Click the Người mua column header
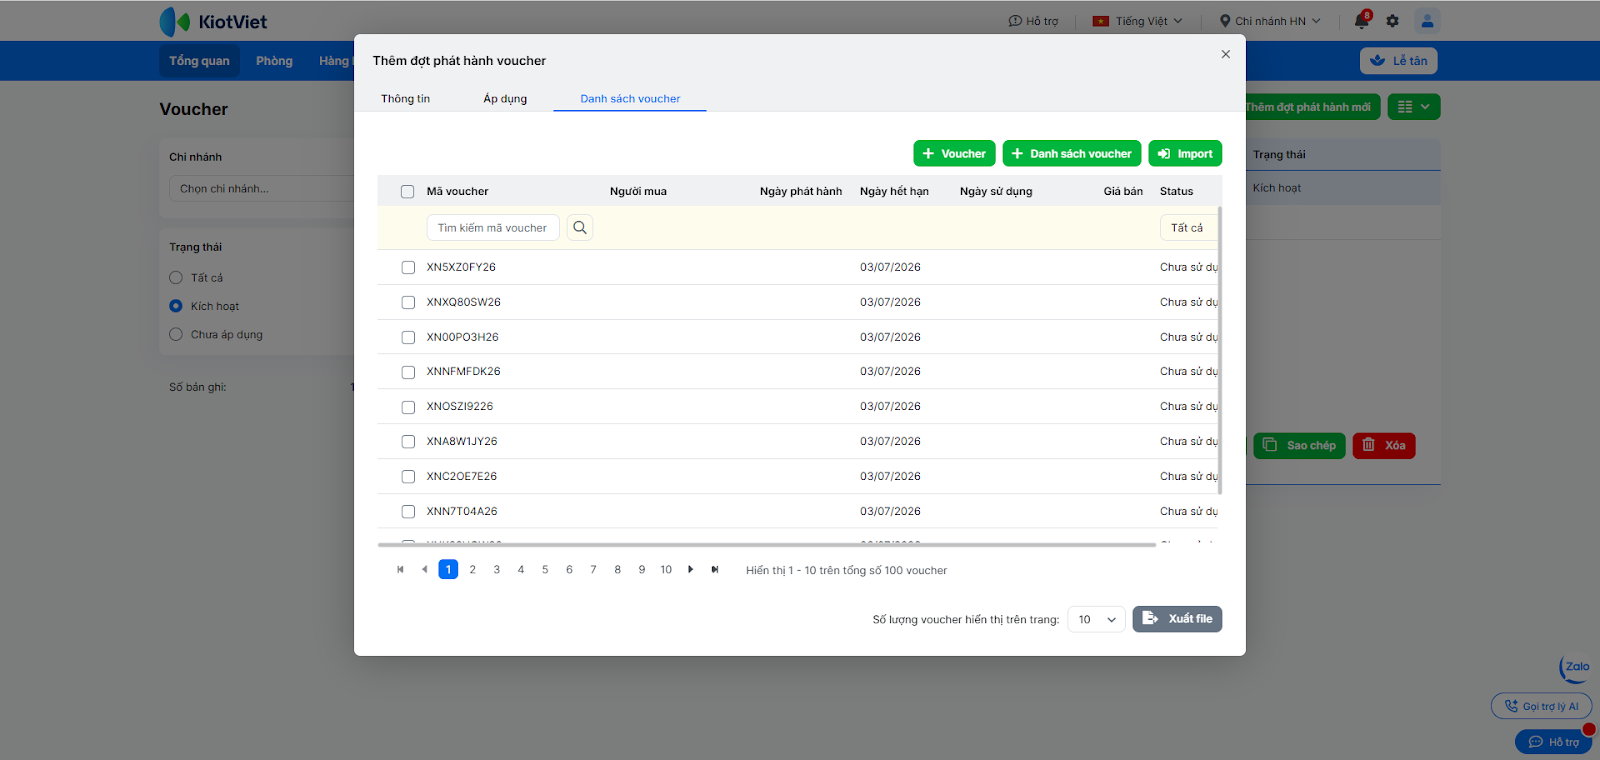Image resolution: width=1600 pixels, height=760 pixels. (x=638, y=192)
